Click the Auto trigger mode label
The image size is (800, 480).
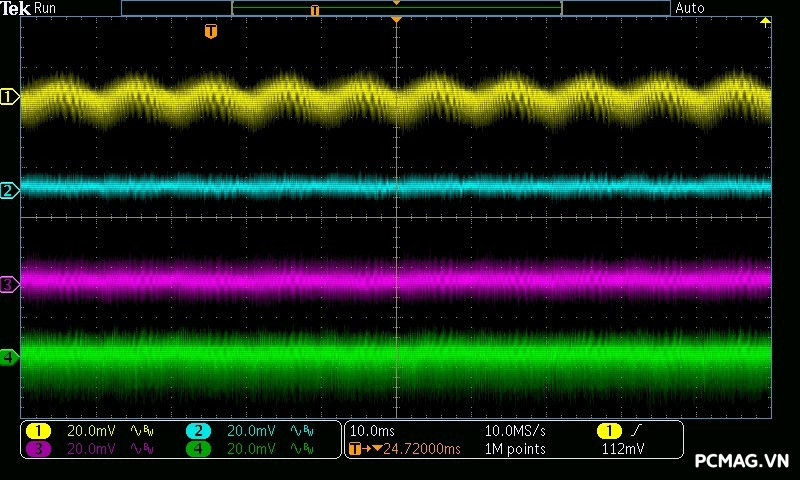pyautogui.click(x=690, y=8)
